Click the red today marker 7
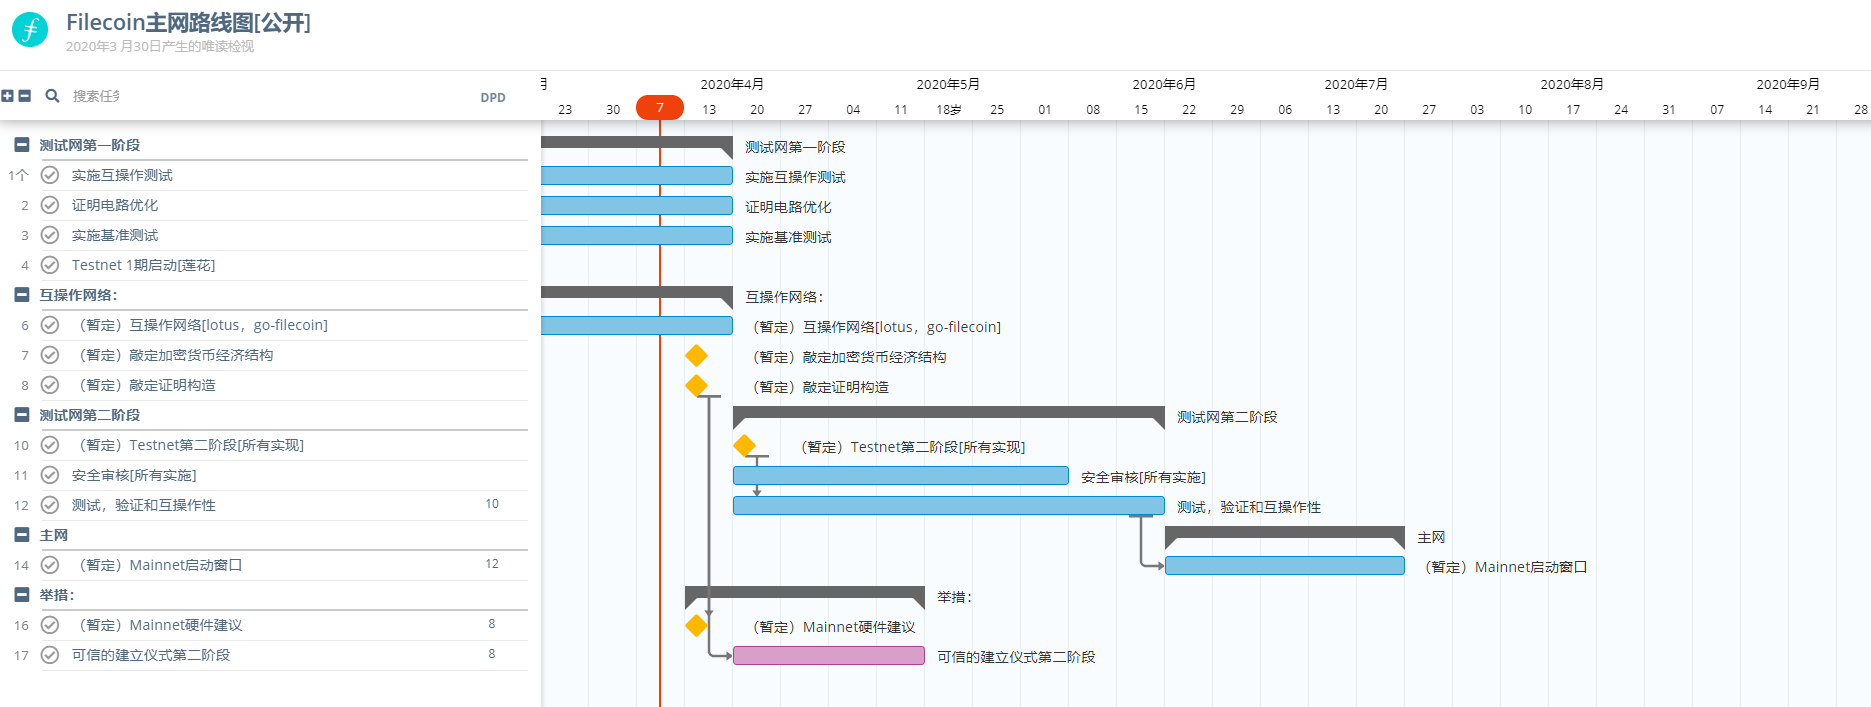1871x707 pixels. coord(660,108)
